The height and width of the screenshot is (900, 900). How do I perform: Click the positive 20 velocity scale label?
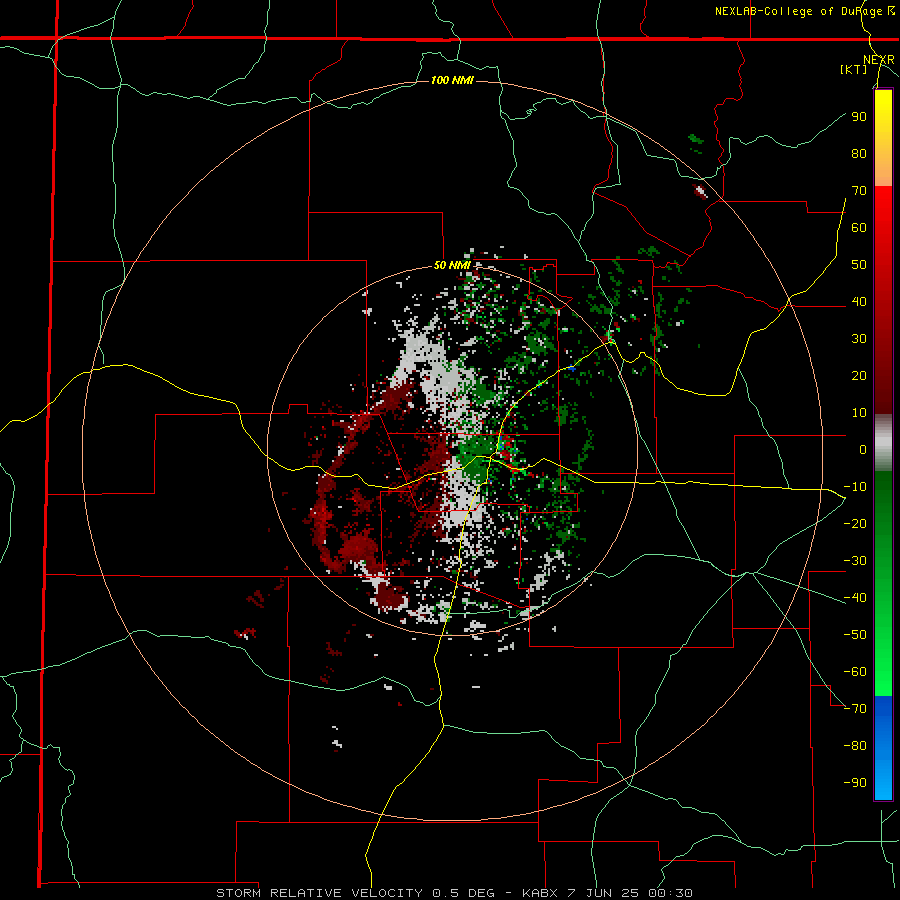click(859, 375)
